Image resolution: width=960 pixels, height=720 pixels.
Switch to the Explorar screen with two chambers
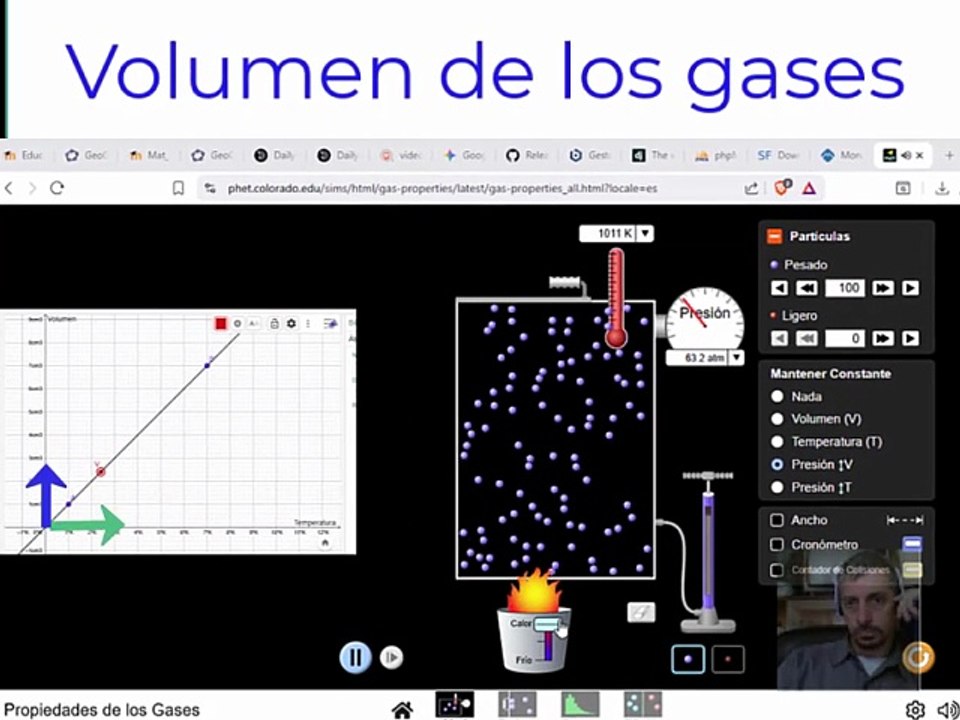[x=517, y=705]
